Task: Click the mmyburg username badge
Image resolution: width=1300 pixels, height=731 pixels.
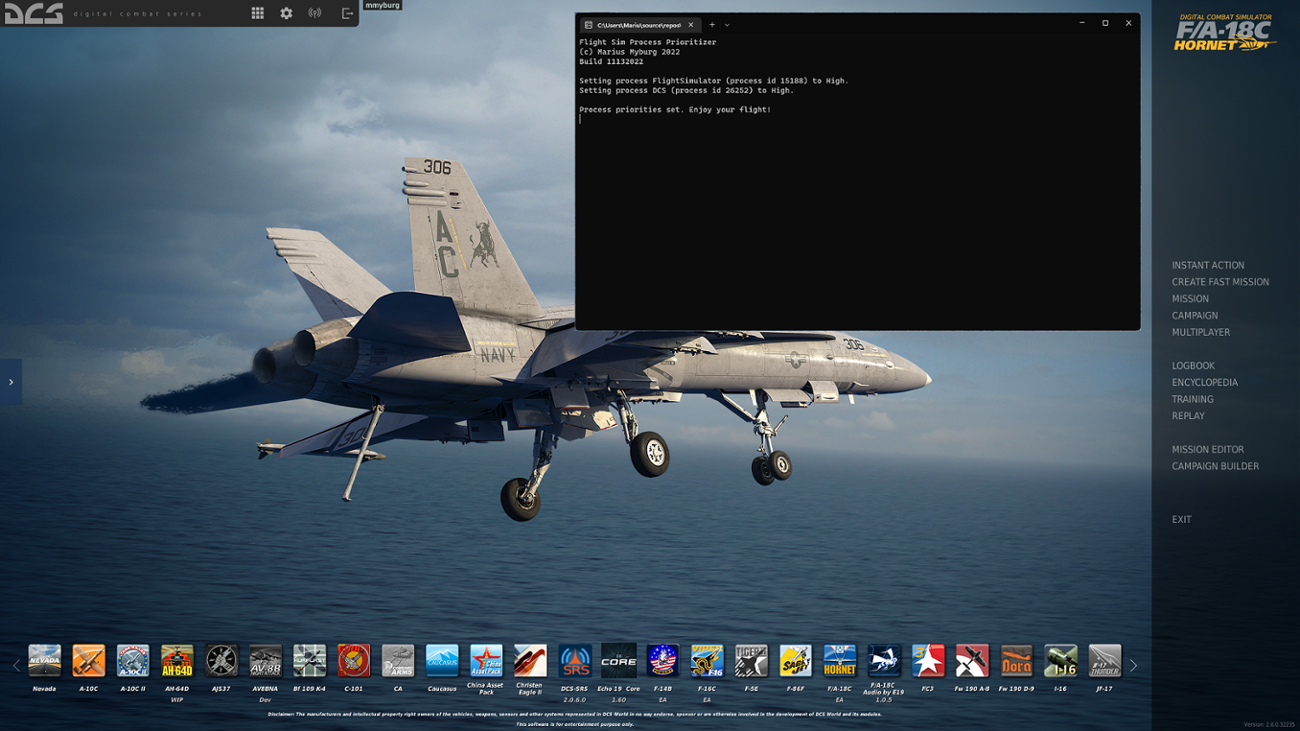Action: coord(385,5)
